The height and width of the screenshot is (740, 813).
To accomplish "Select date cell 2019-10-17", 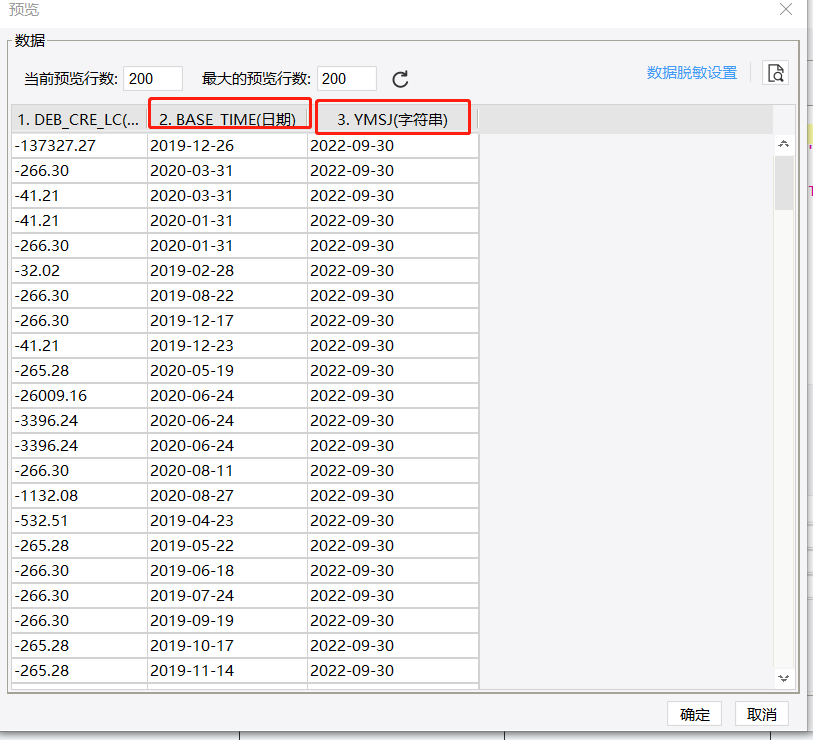I will (228, 646).
